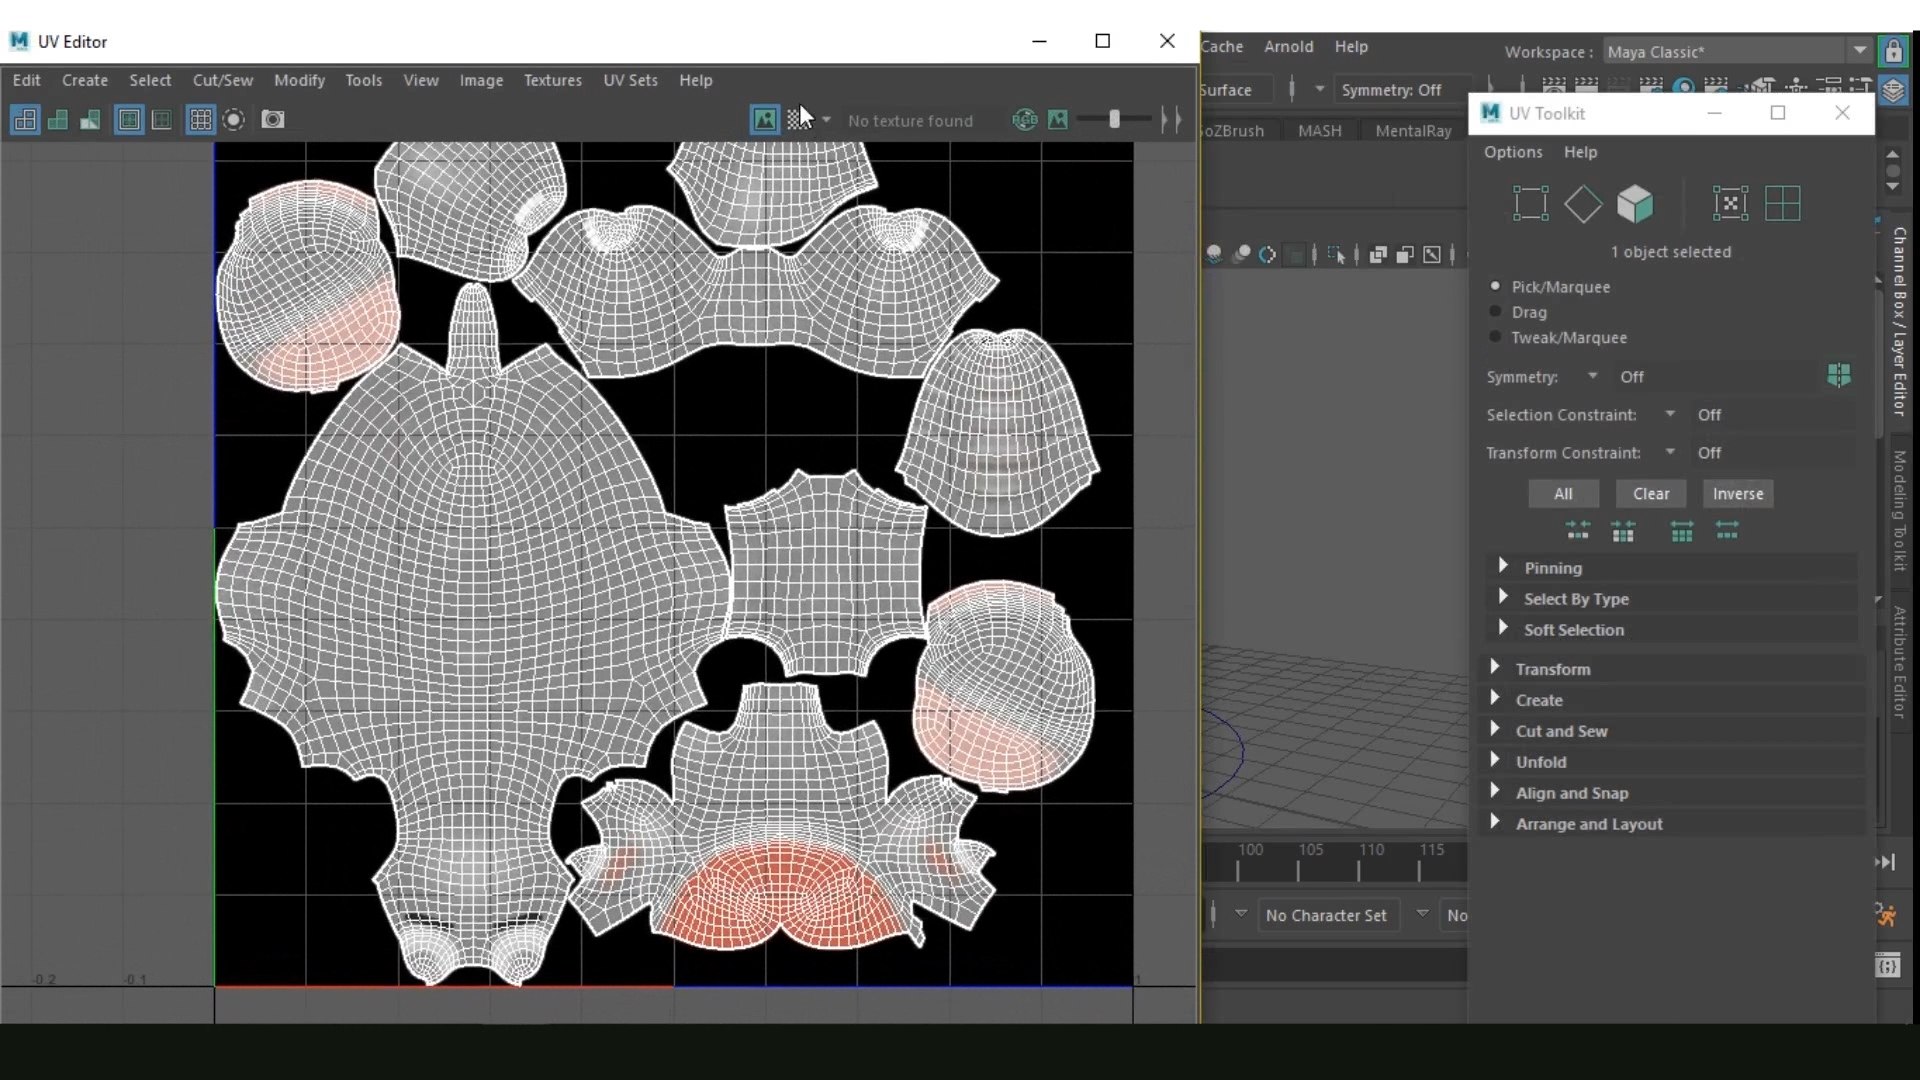The width and height of the screenshot is (1920, 1080).
Task: Click the symmetry mirror icon in UV Toolkit
Action: tap(1839, 375)
